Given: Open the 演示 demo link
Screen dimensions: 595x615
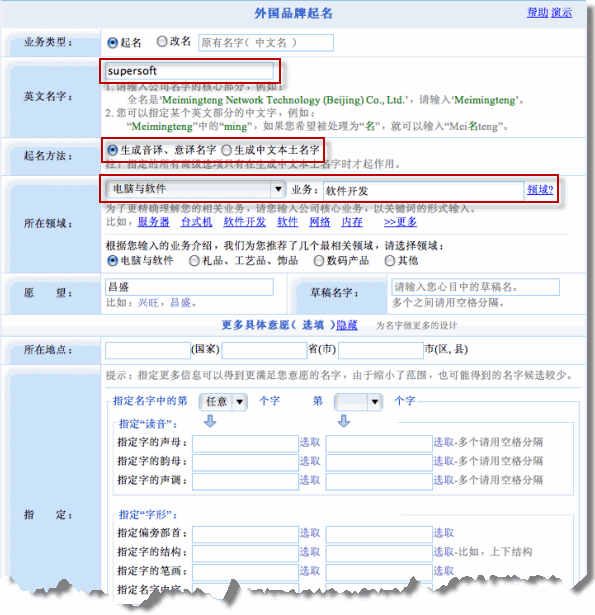Looking at the screenshot, I should coord(561,13).
